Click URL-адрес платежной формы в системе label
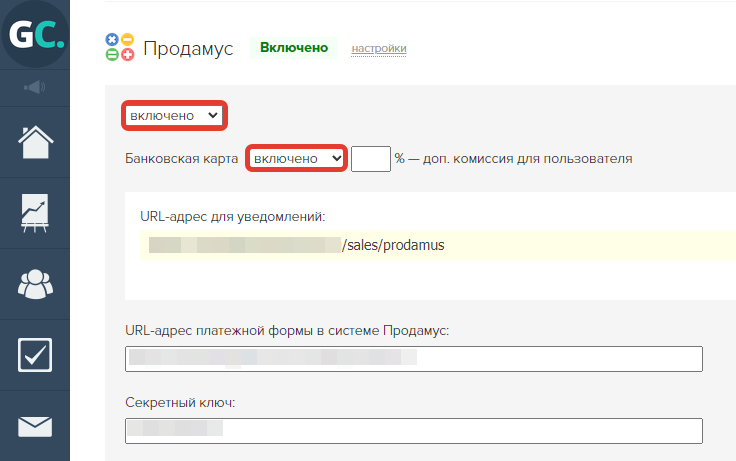 (x=287, y=330)
